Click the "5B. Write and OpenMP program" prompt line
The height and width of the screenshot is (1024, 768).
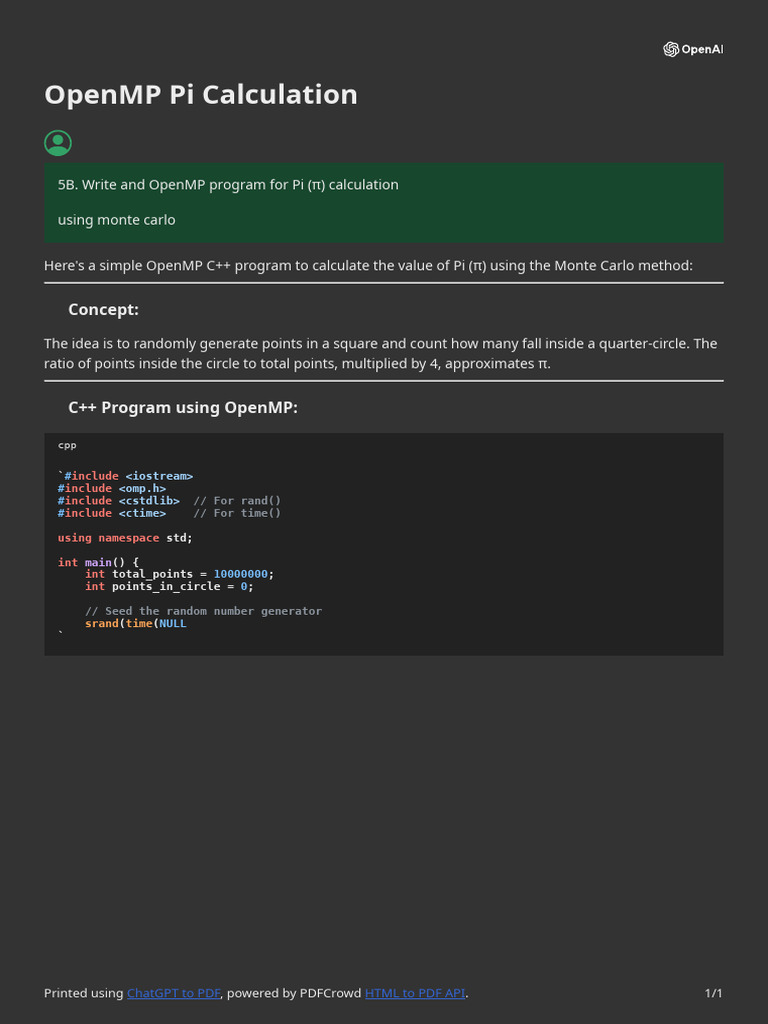pyautogui.click(x=228, y=185)
